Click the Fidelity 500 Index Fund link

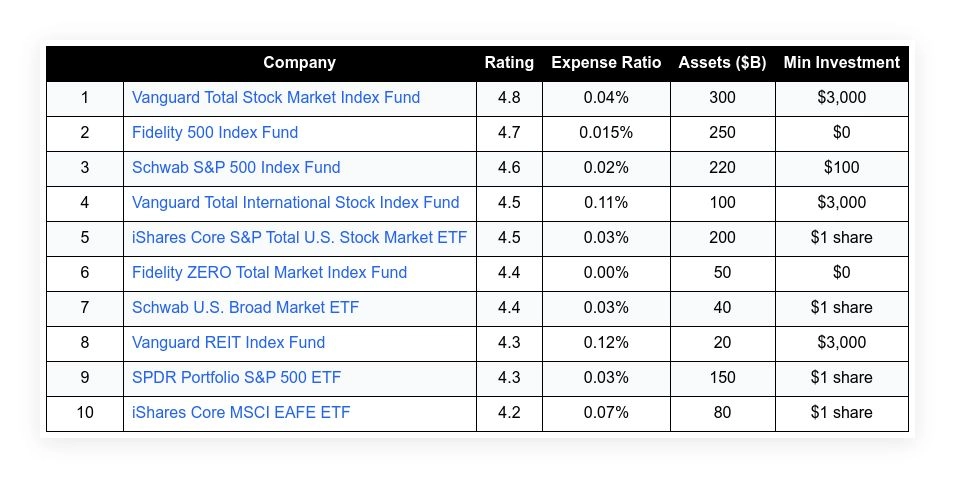215,133
